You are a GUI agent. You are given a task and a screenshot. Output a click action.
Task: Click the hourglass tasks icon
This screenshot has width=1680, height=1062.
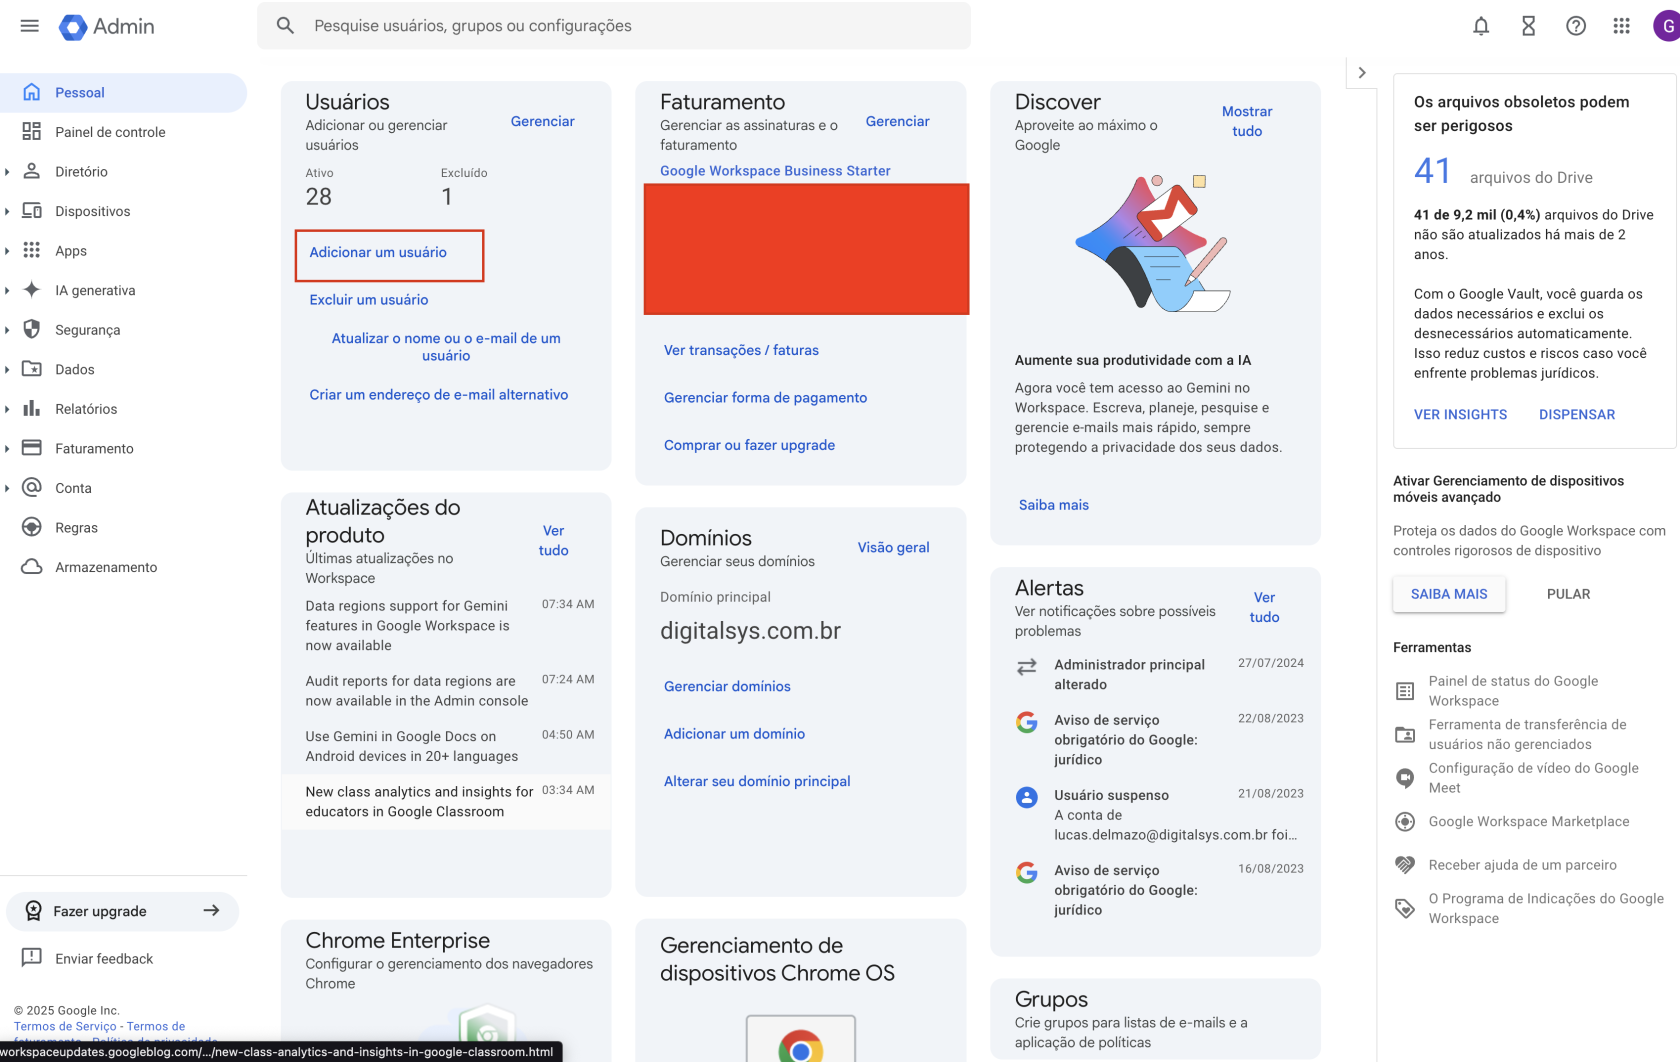point(1528,26)
